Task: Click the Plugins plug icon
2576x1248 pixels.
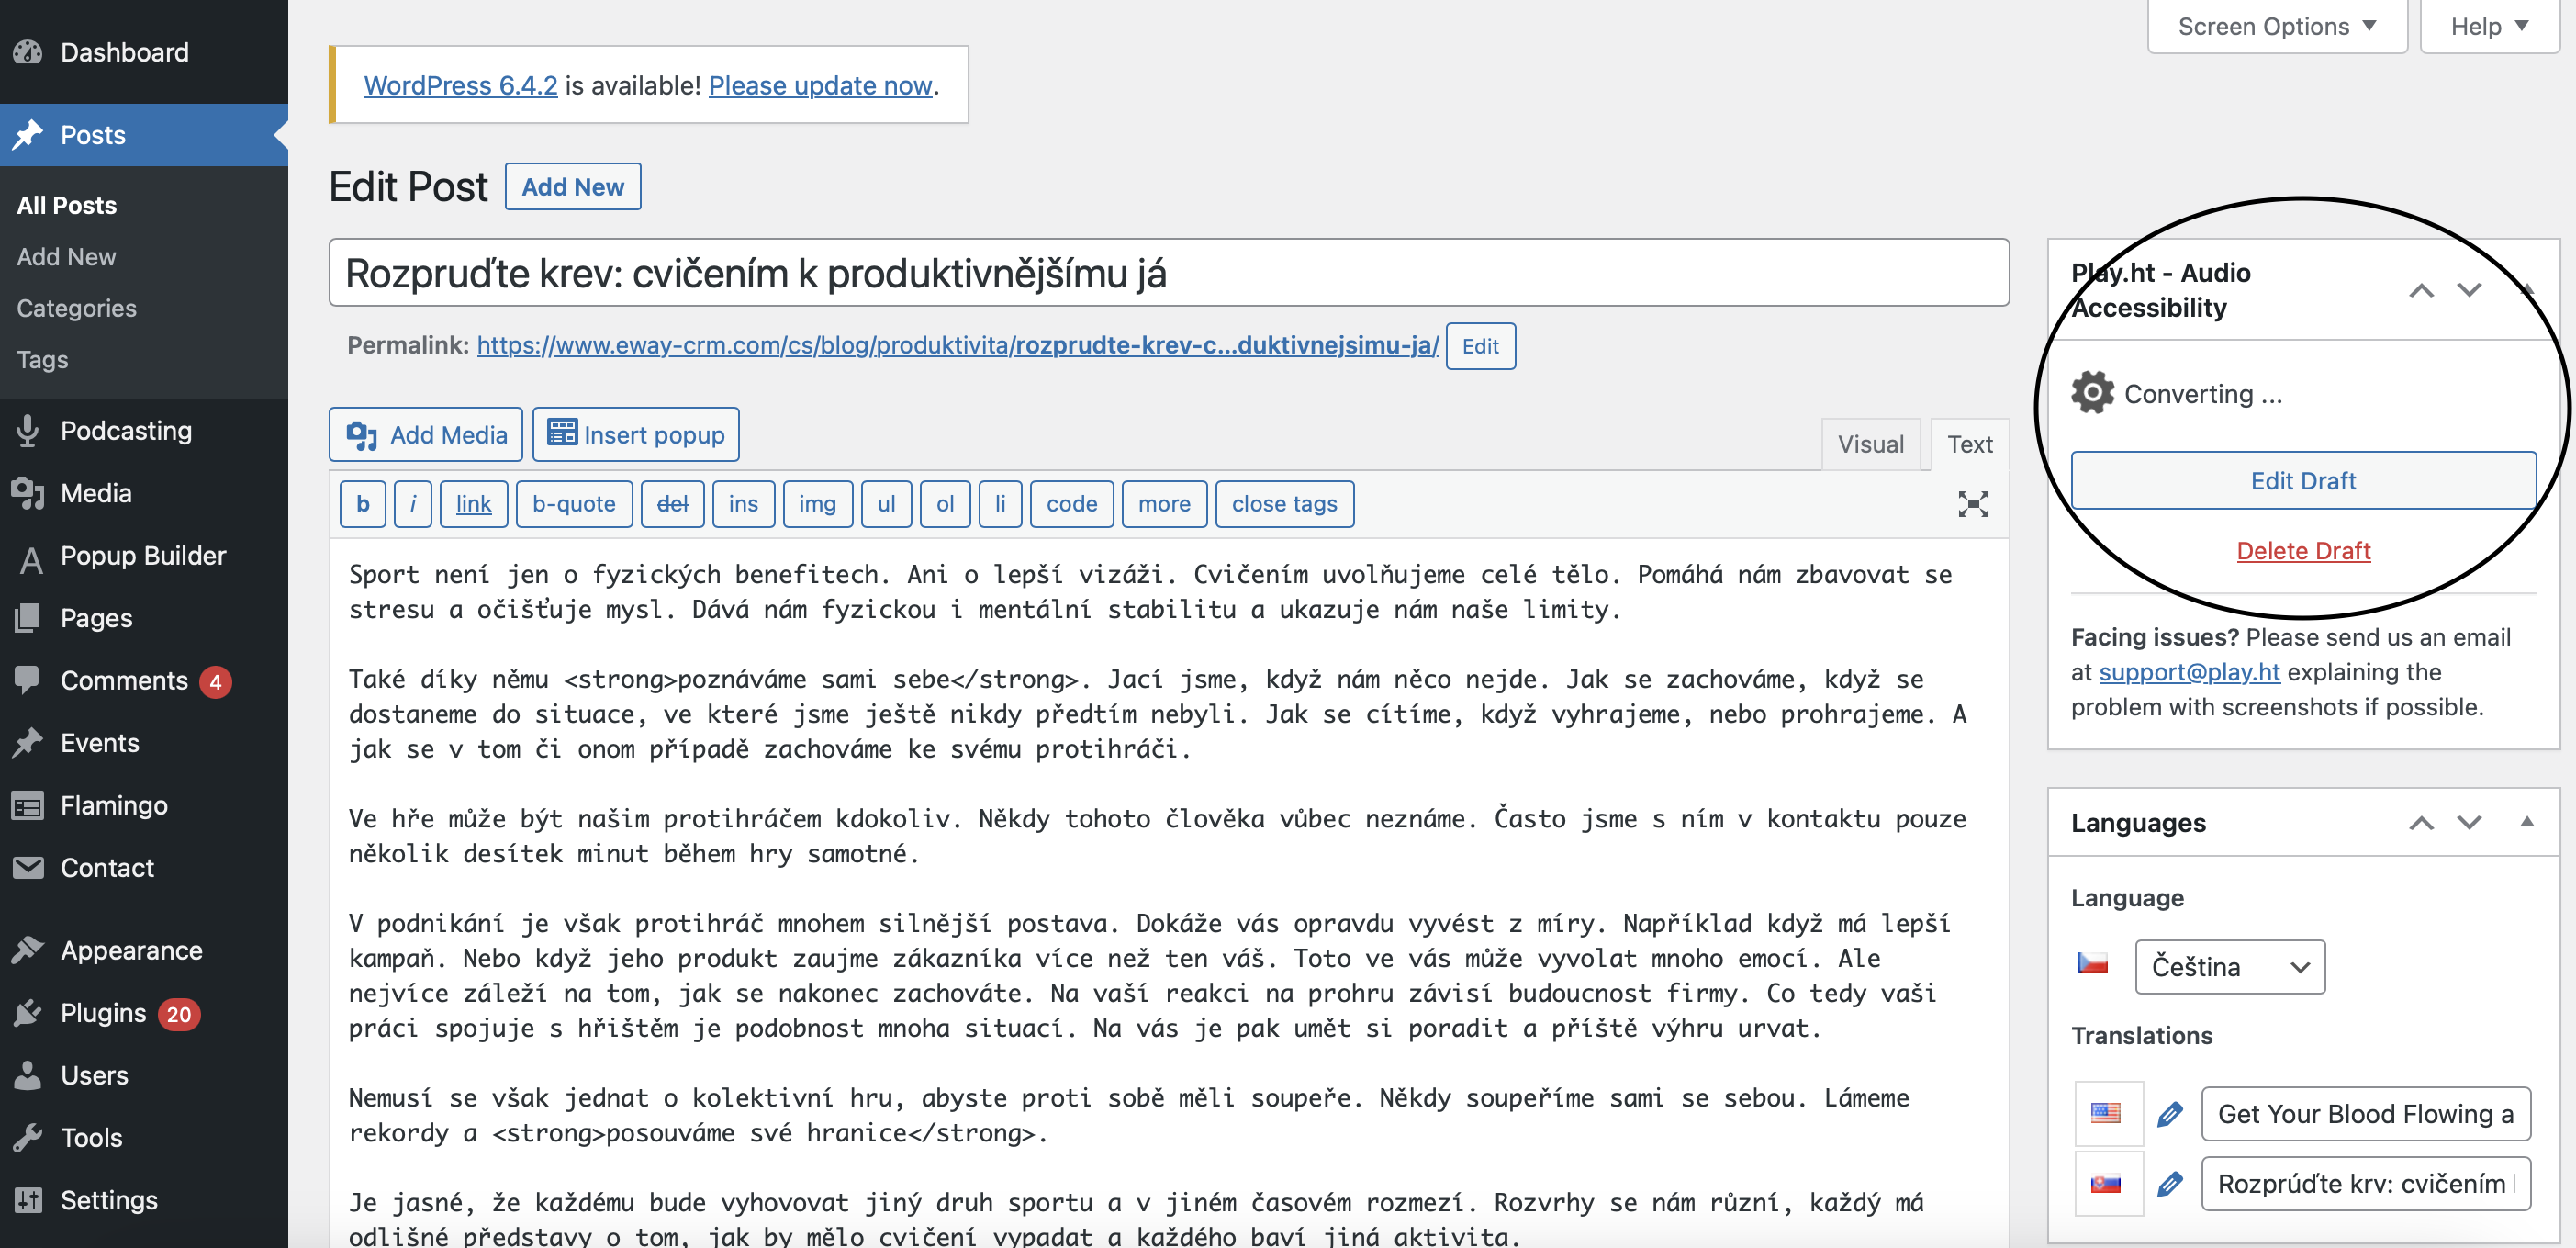Action: (28, 1013)
